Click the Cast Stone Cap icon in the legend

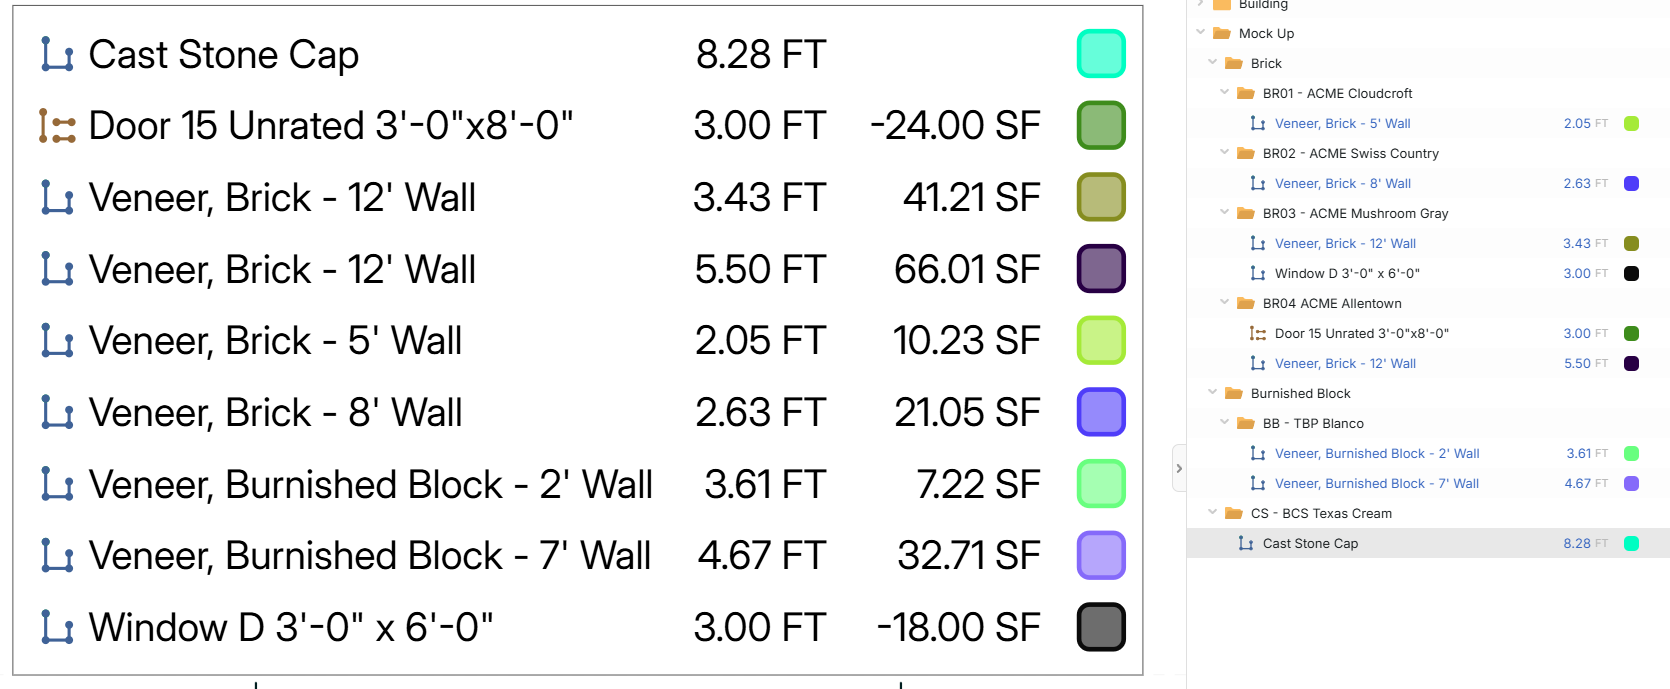(57, 55)
